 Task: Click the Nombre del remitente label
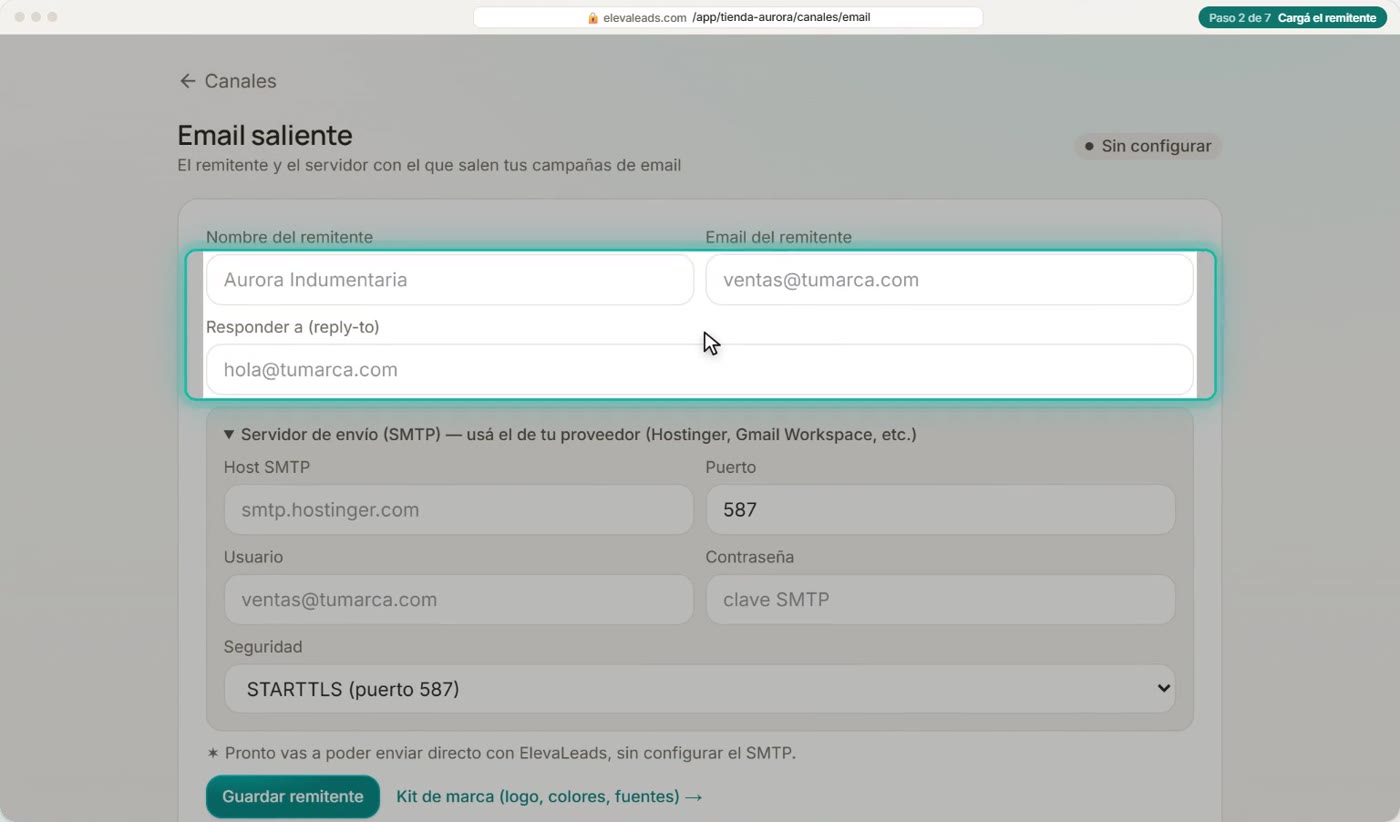[289, 237]
